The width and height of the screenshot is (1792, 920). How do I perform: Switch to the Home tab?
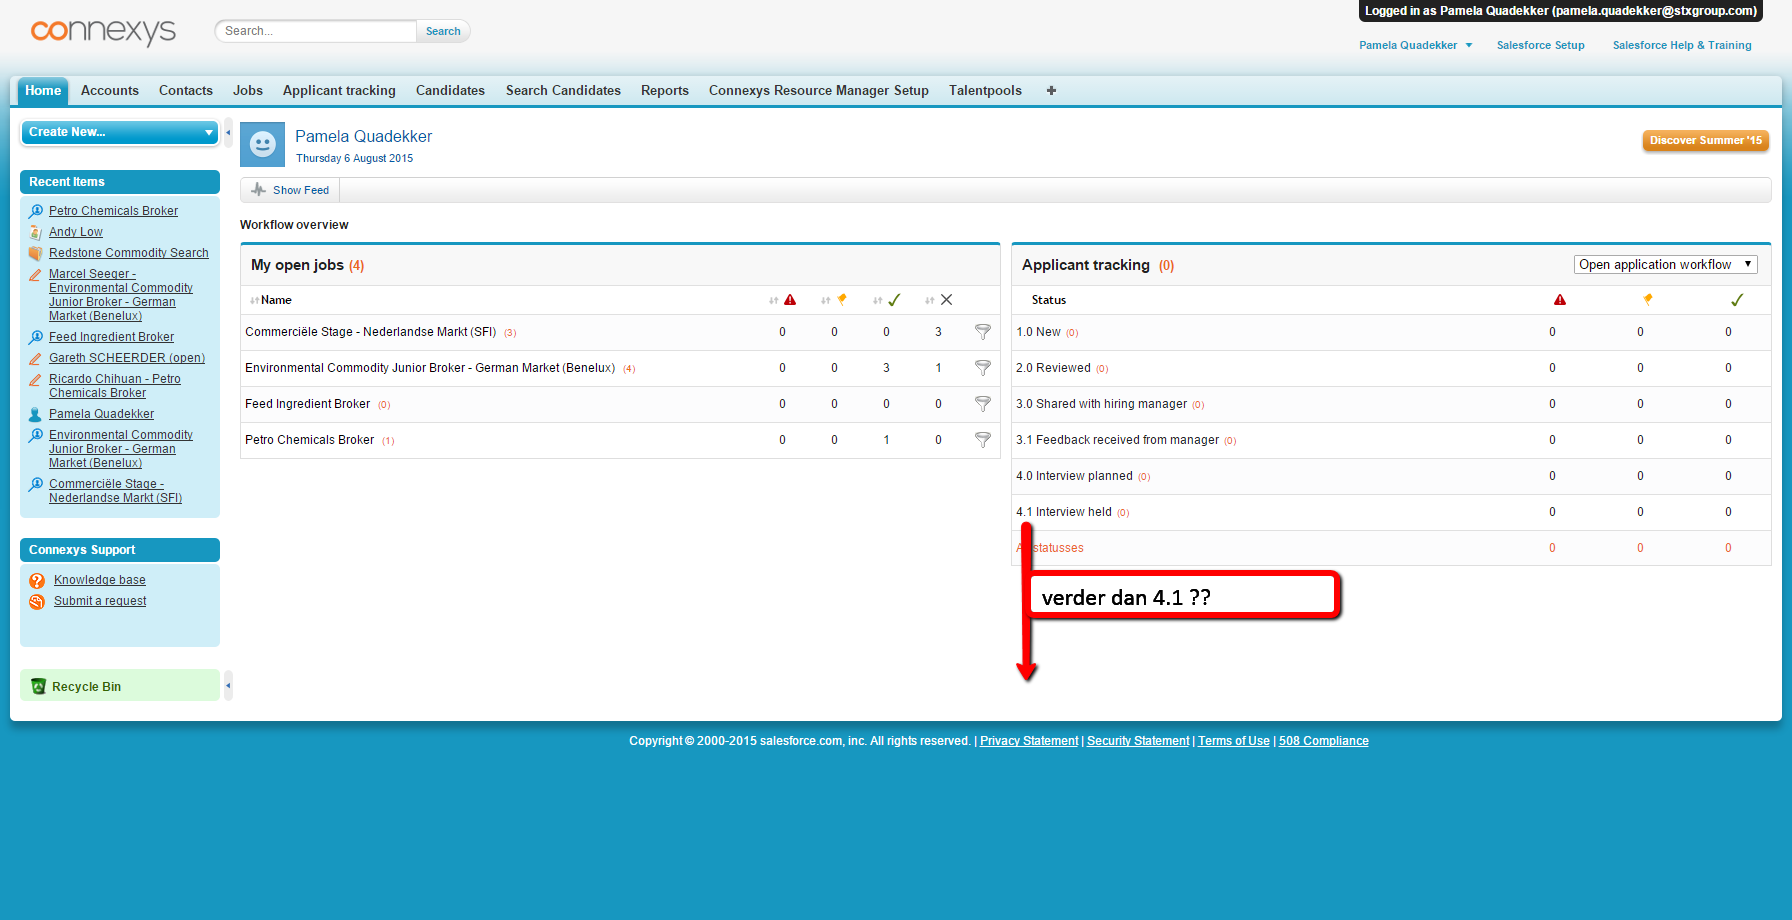coord(43,91)
